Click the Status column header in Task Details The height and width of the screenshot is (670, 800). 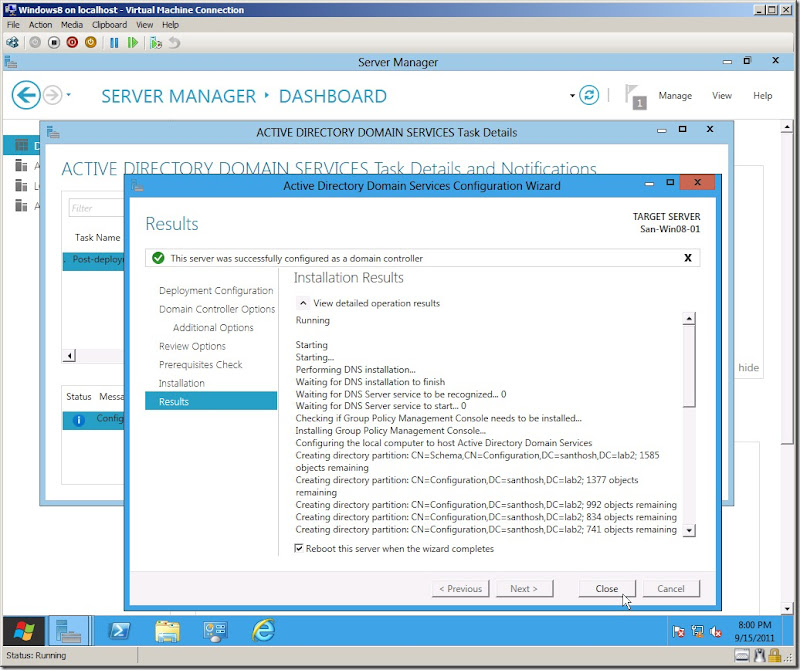pos(79,396)
